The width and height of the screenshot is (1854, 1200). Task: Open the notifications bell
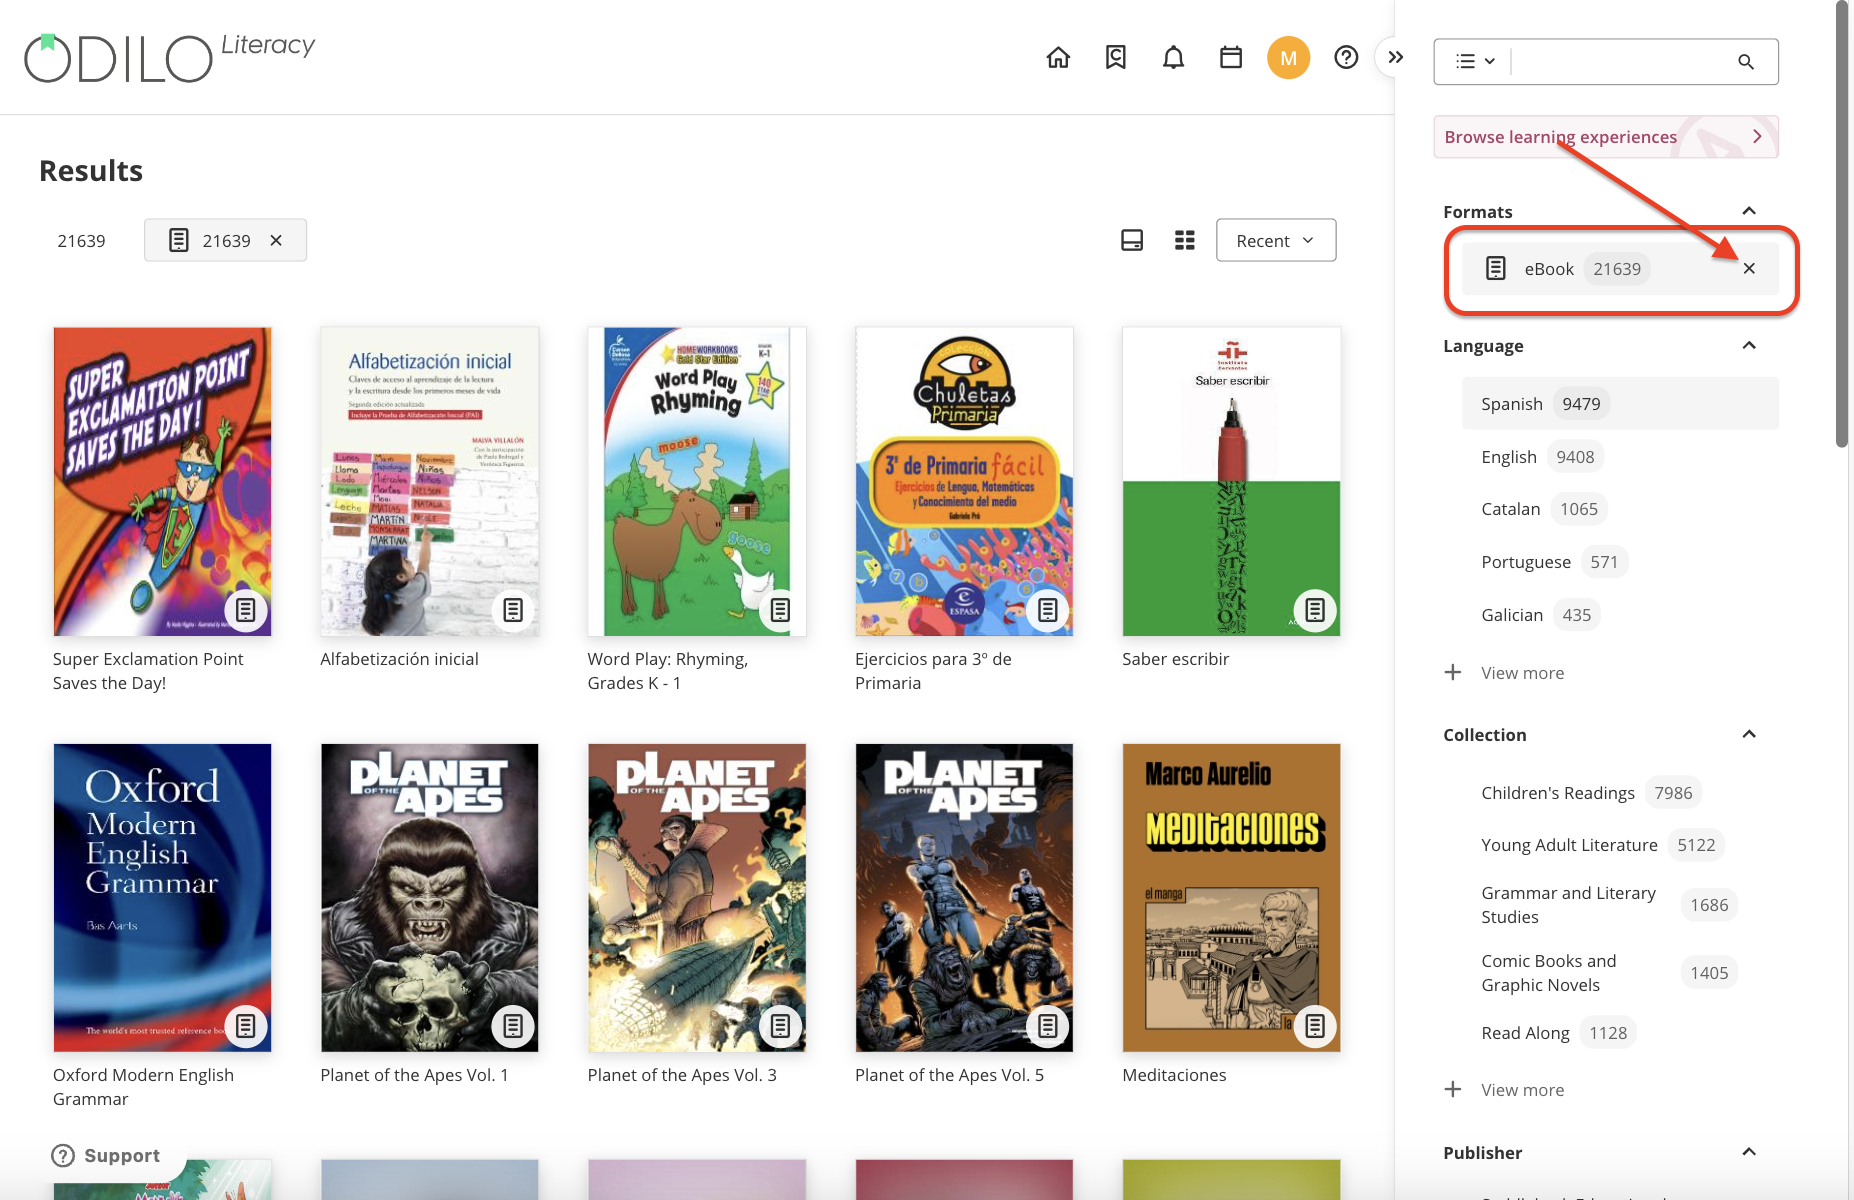point(1174,58)
